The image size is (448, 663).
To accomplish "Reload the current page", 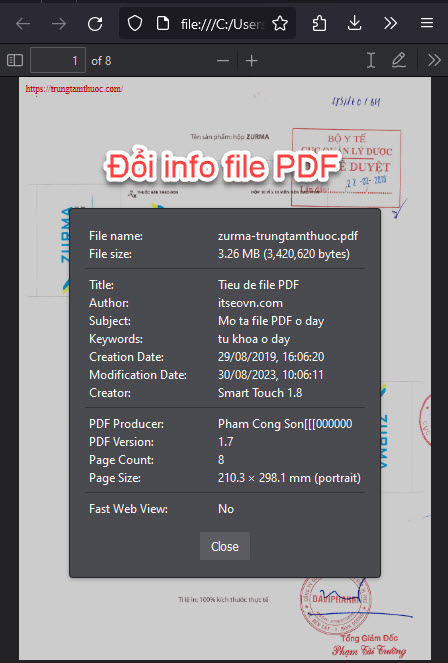I will [95, 24].
